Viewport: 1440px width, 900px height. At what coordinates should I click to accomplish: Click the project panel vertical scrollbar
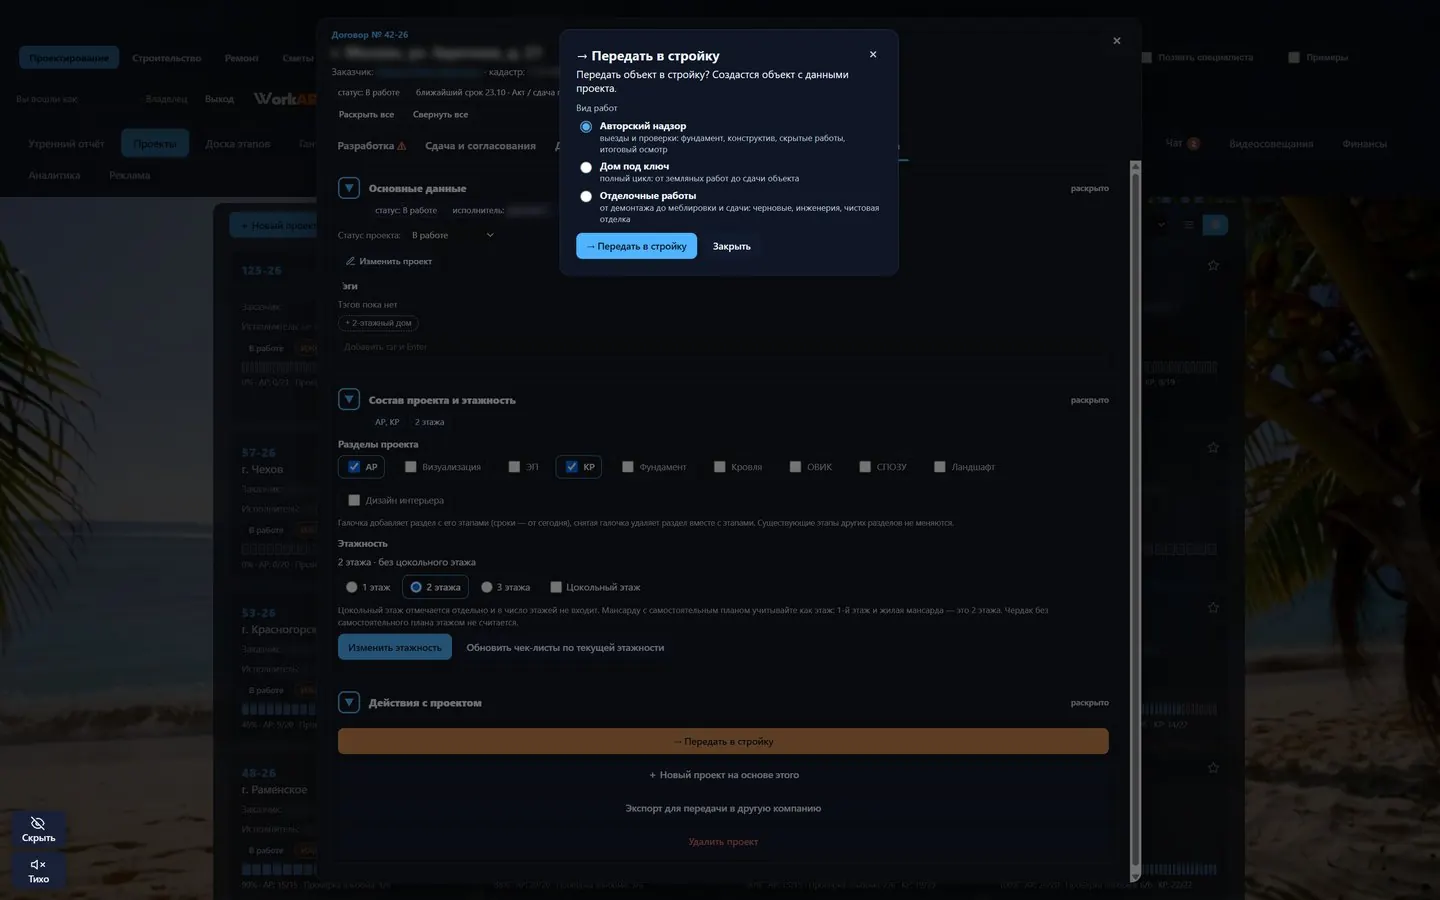[1135, 520]
